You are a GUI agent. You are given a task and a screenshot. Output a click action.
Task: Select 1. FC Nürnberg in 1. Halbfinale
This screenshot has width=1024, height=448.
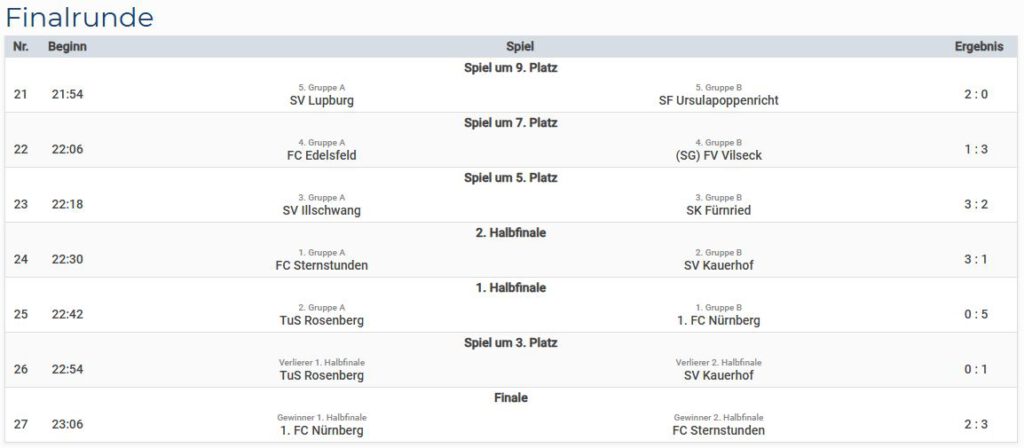pos(718,320)
